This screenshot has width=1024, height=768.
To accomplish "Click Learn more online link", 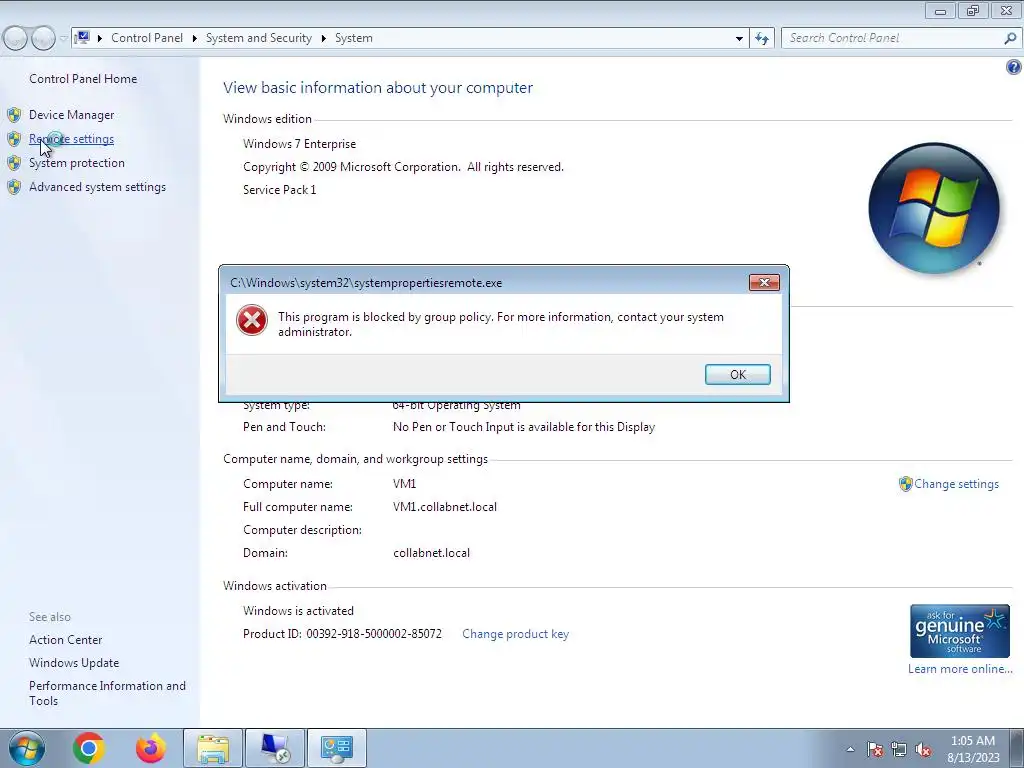I will [960, 669].
